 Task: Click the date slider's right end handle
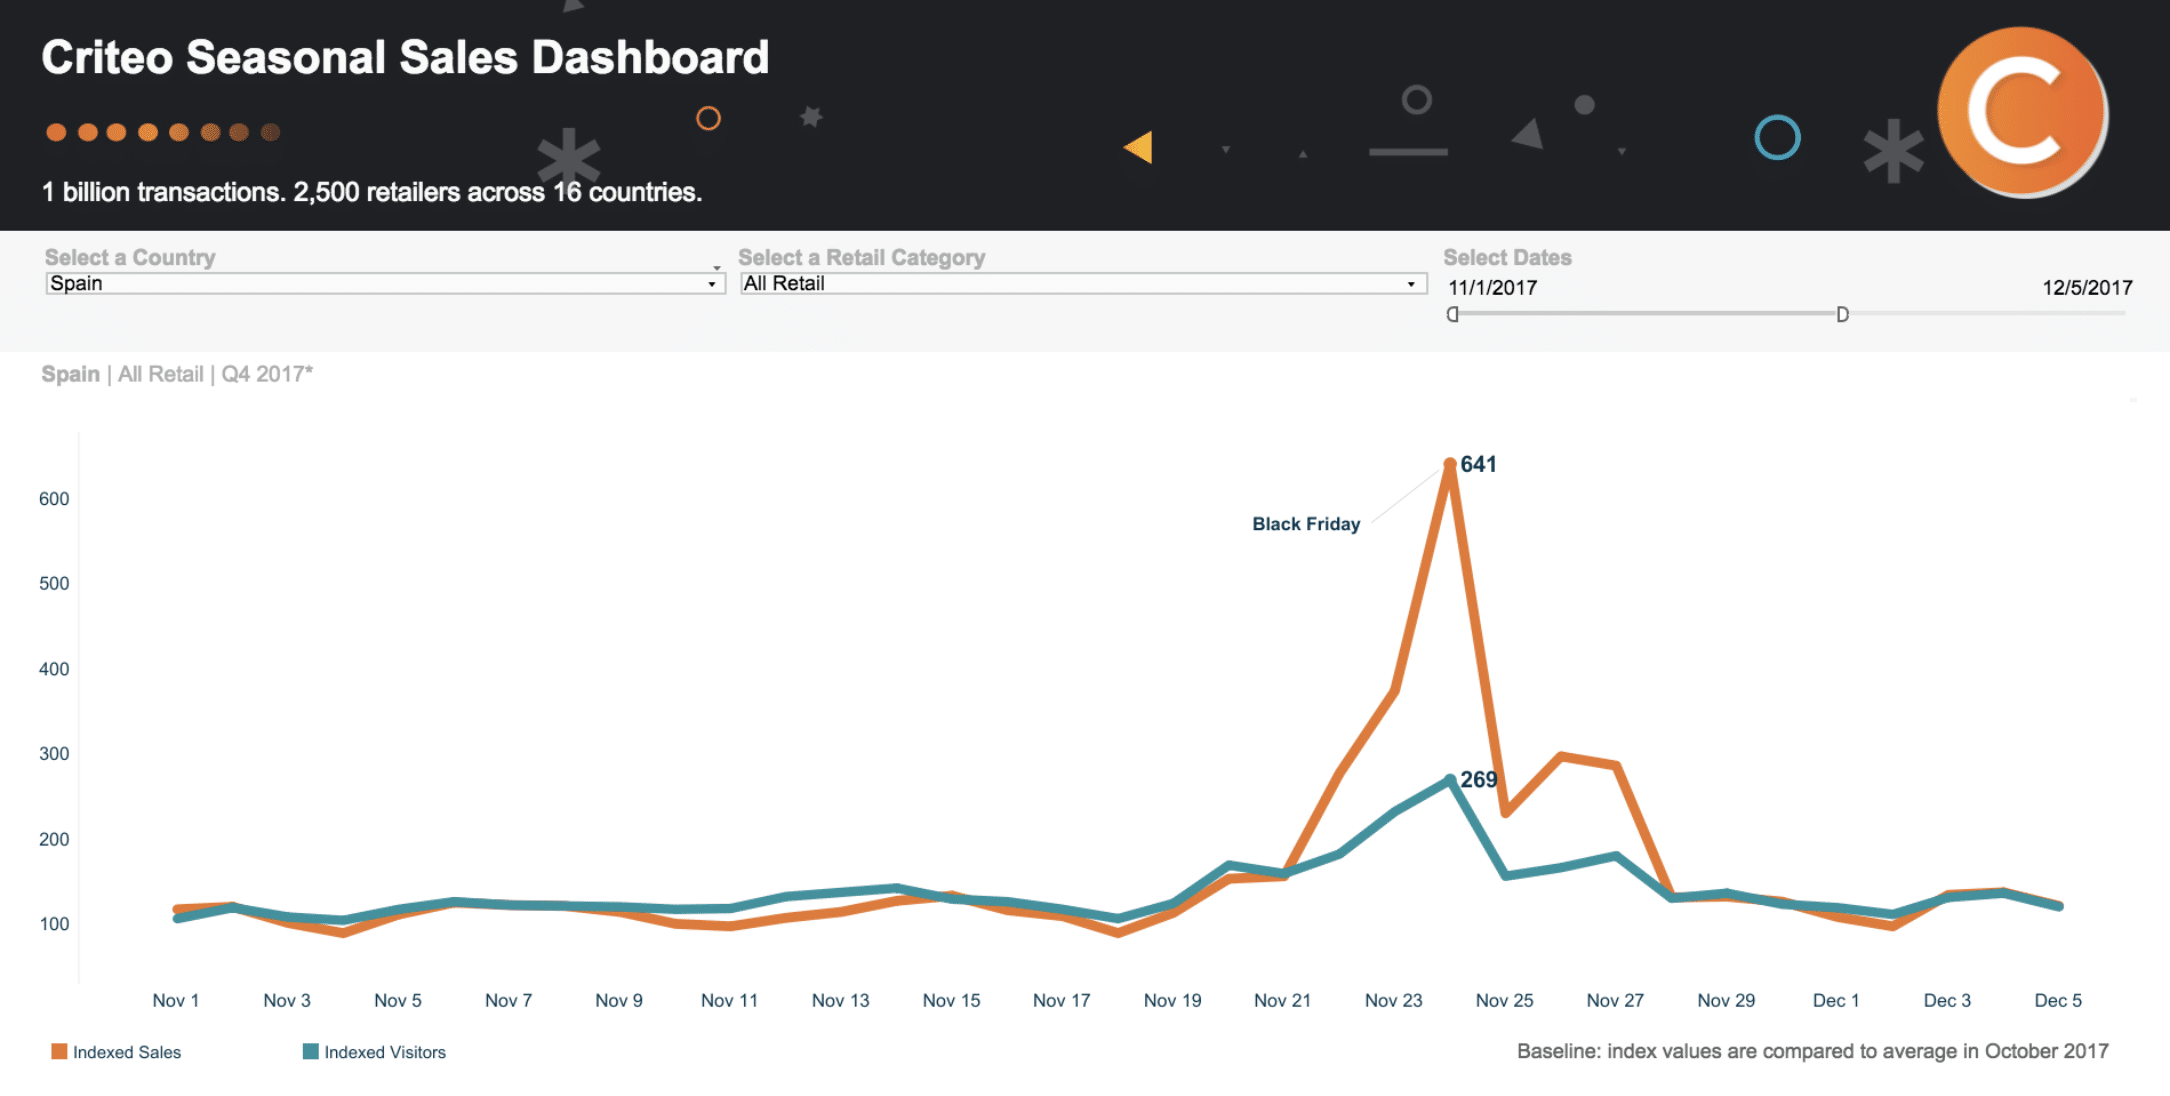1842,314
